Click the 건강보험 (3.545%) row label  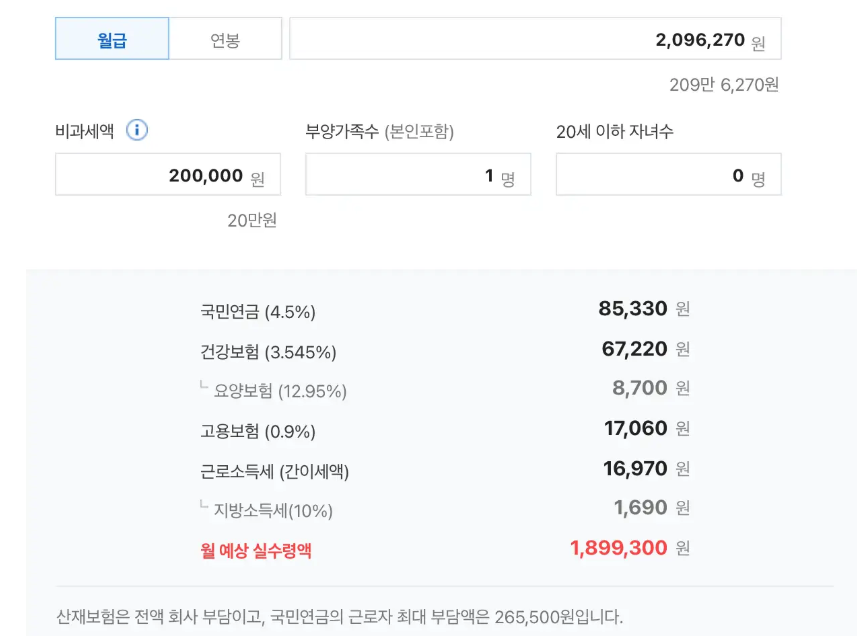click(259, 350)
